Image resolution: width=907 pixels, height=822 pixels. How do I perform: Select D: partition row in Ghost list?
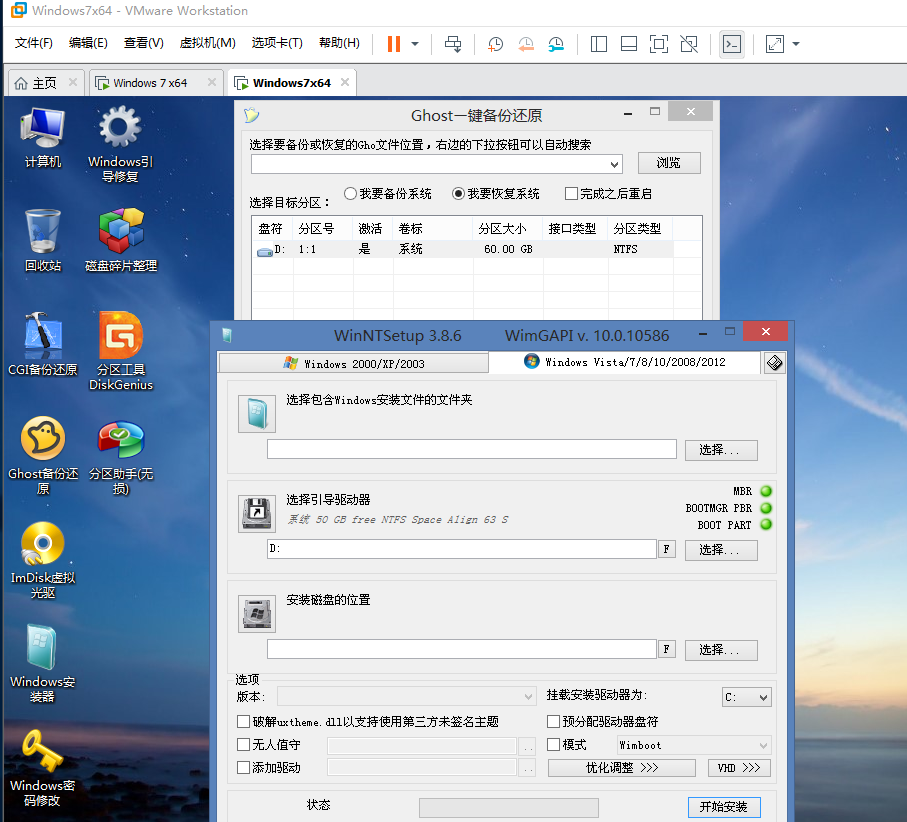(463, 249)
